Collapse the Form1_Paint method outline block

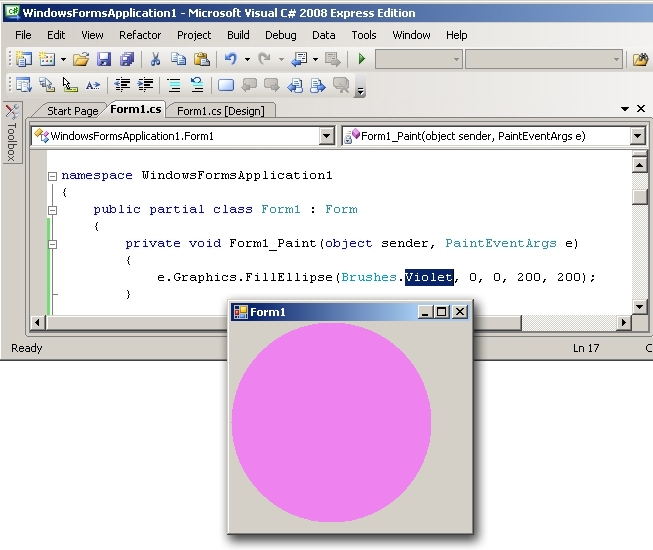(52, 244)
